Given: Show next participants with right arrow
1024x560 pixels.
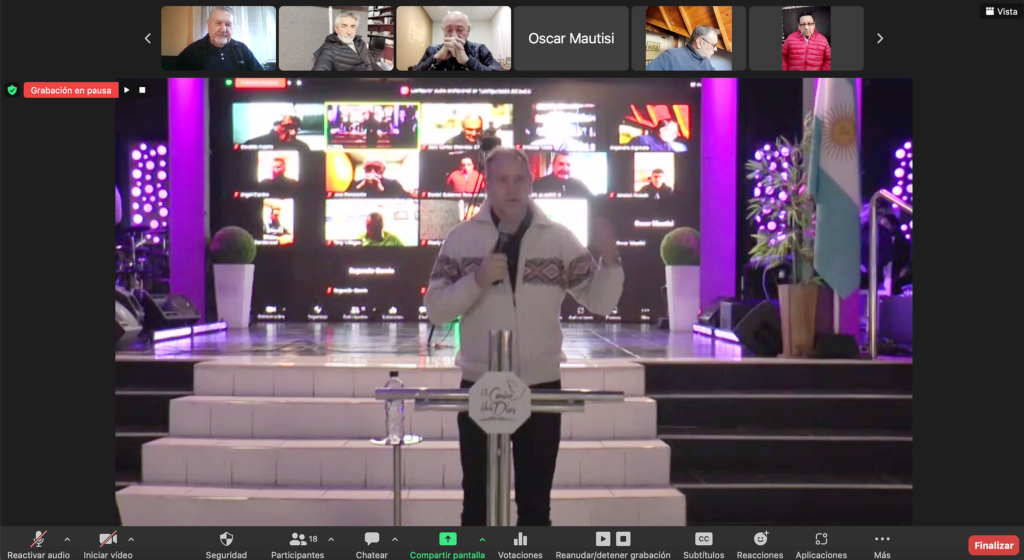Looking at the screenshot, I should (880, 39).
